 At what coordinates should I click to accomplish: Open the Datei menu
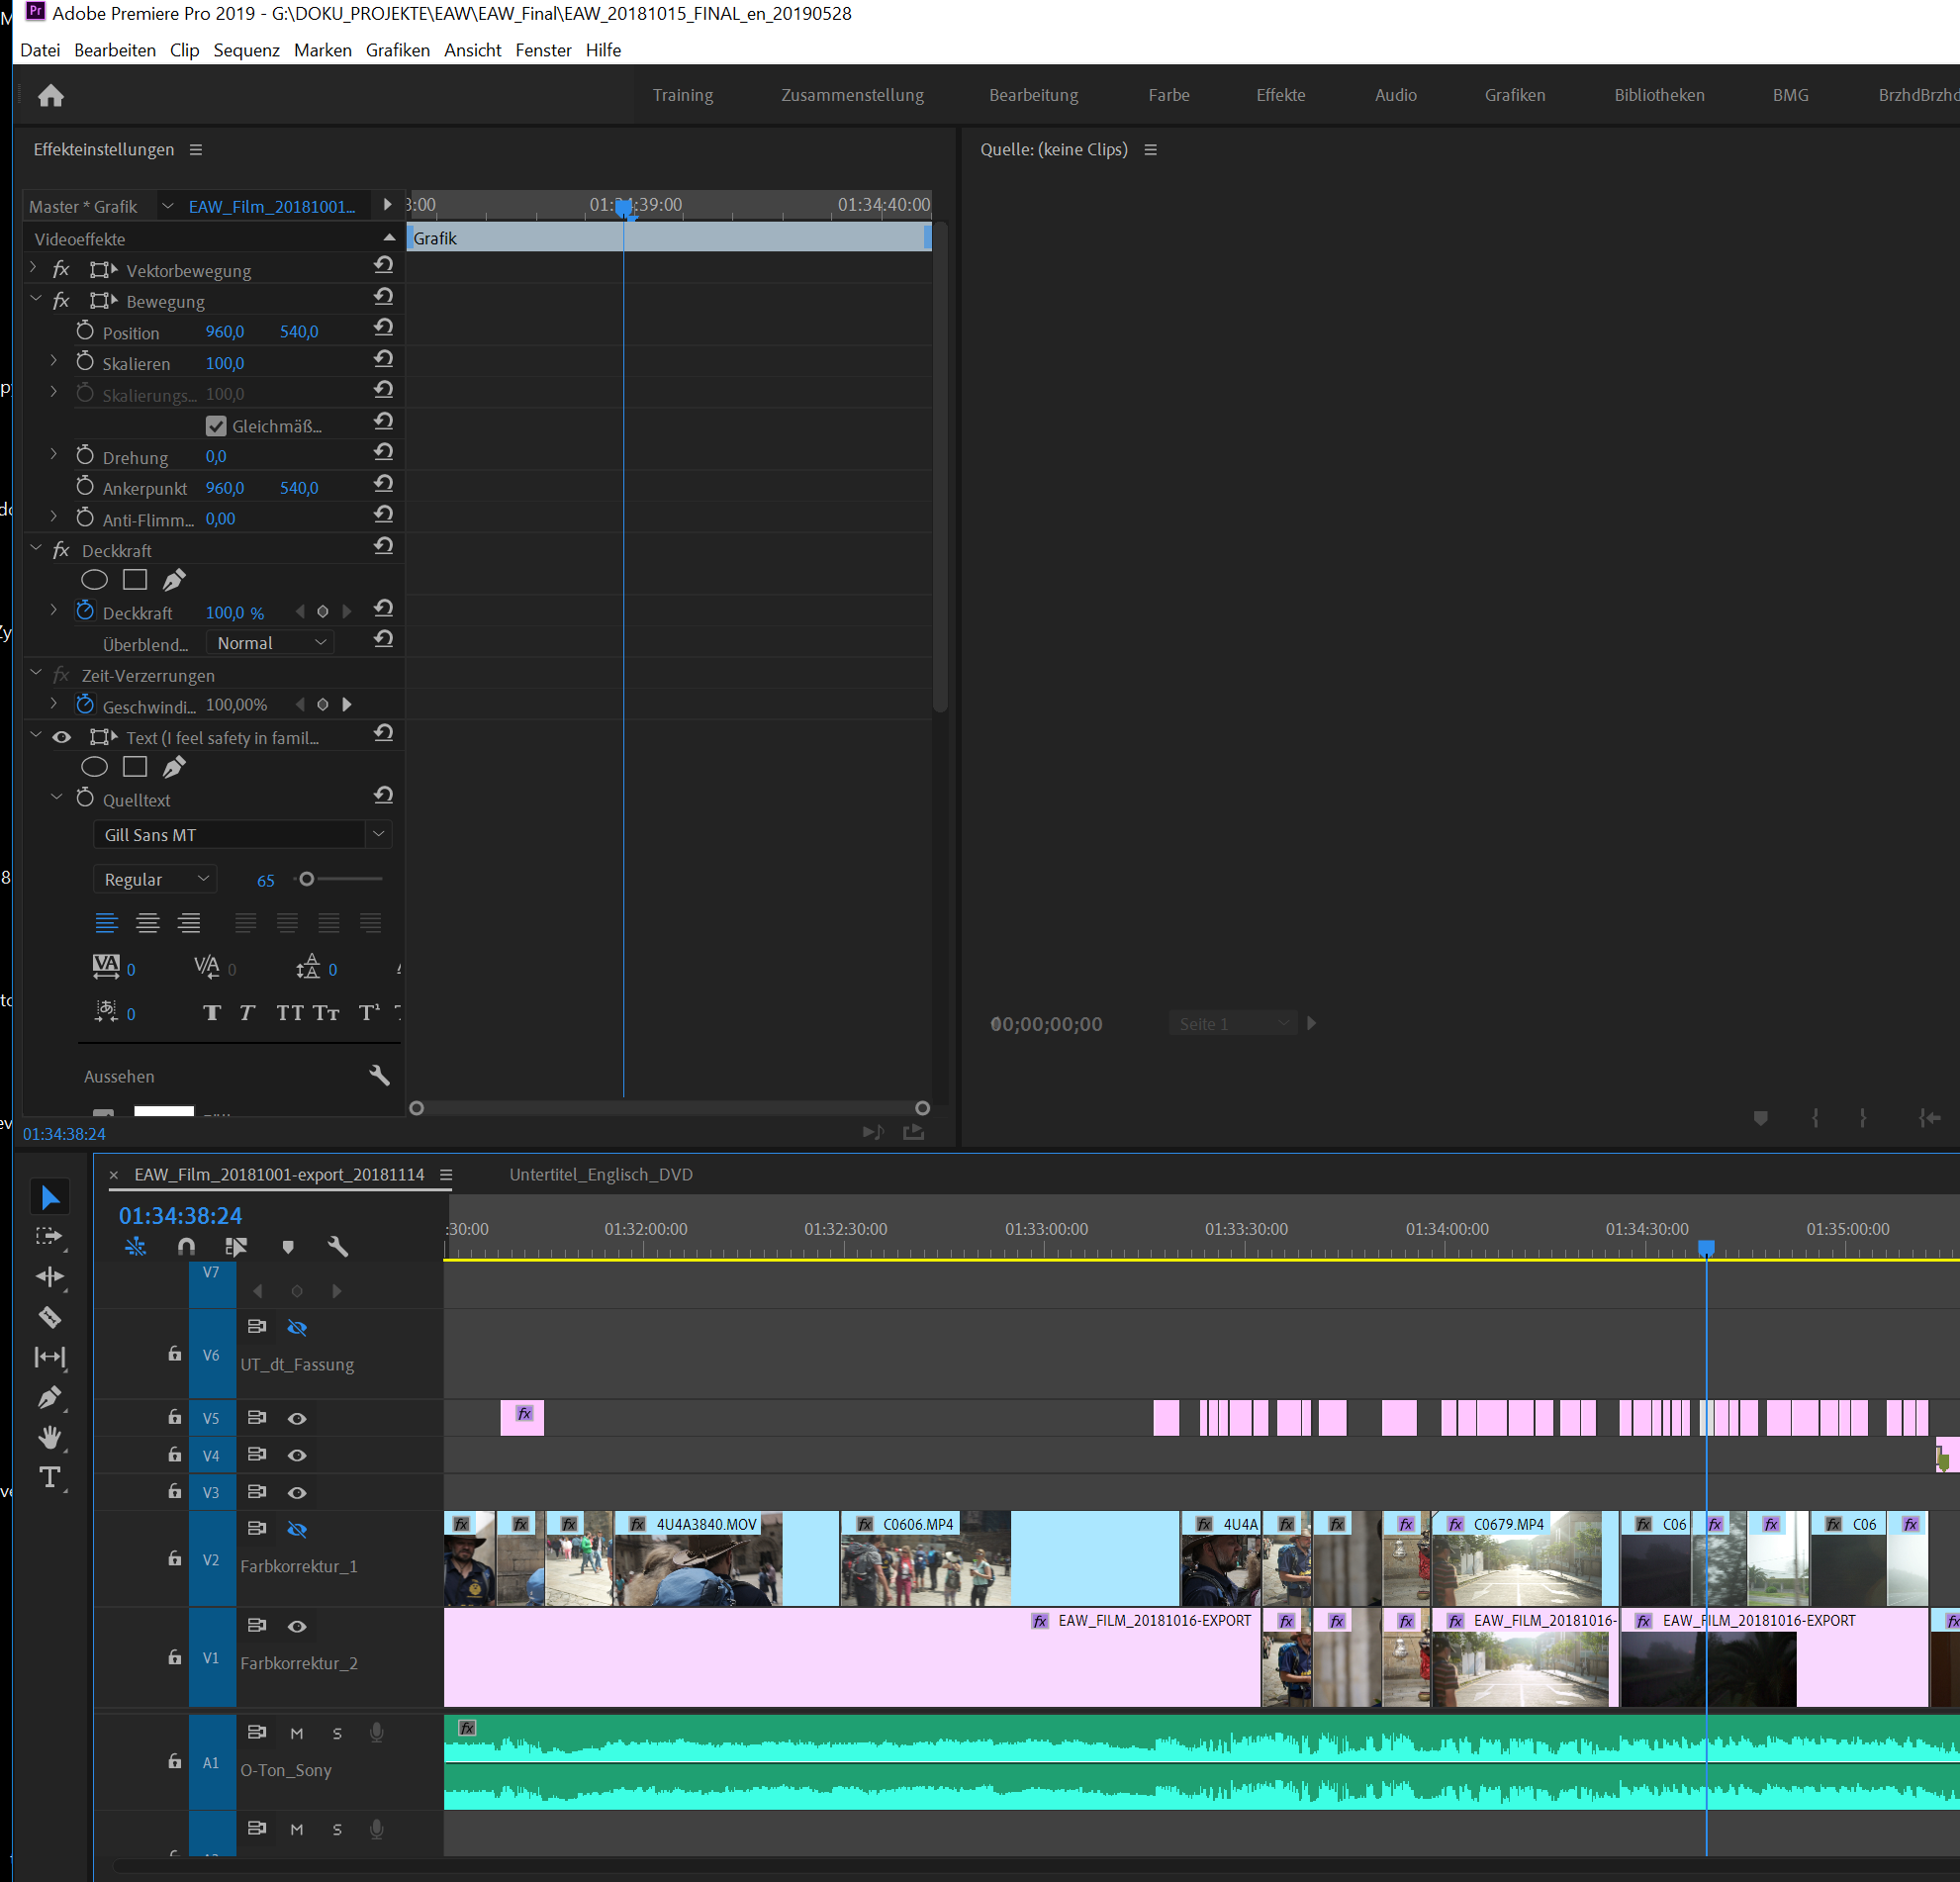pyautogui.click(x=40, y=50)
